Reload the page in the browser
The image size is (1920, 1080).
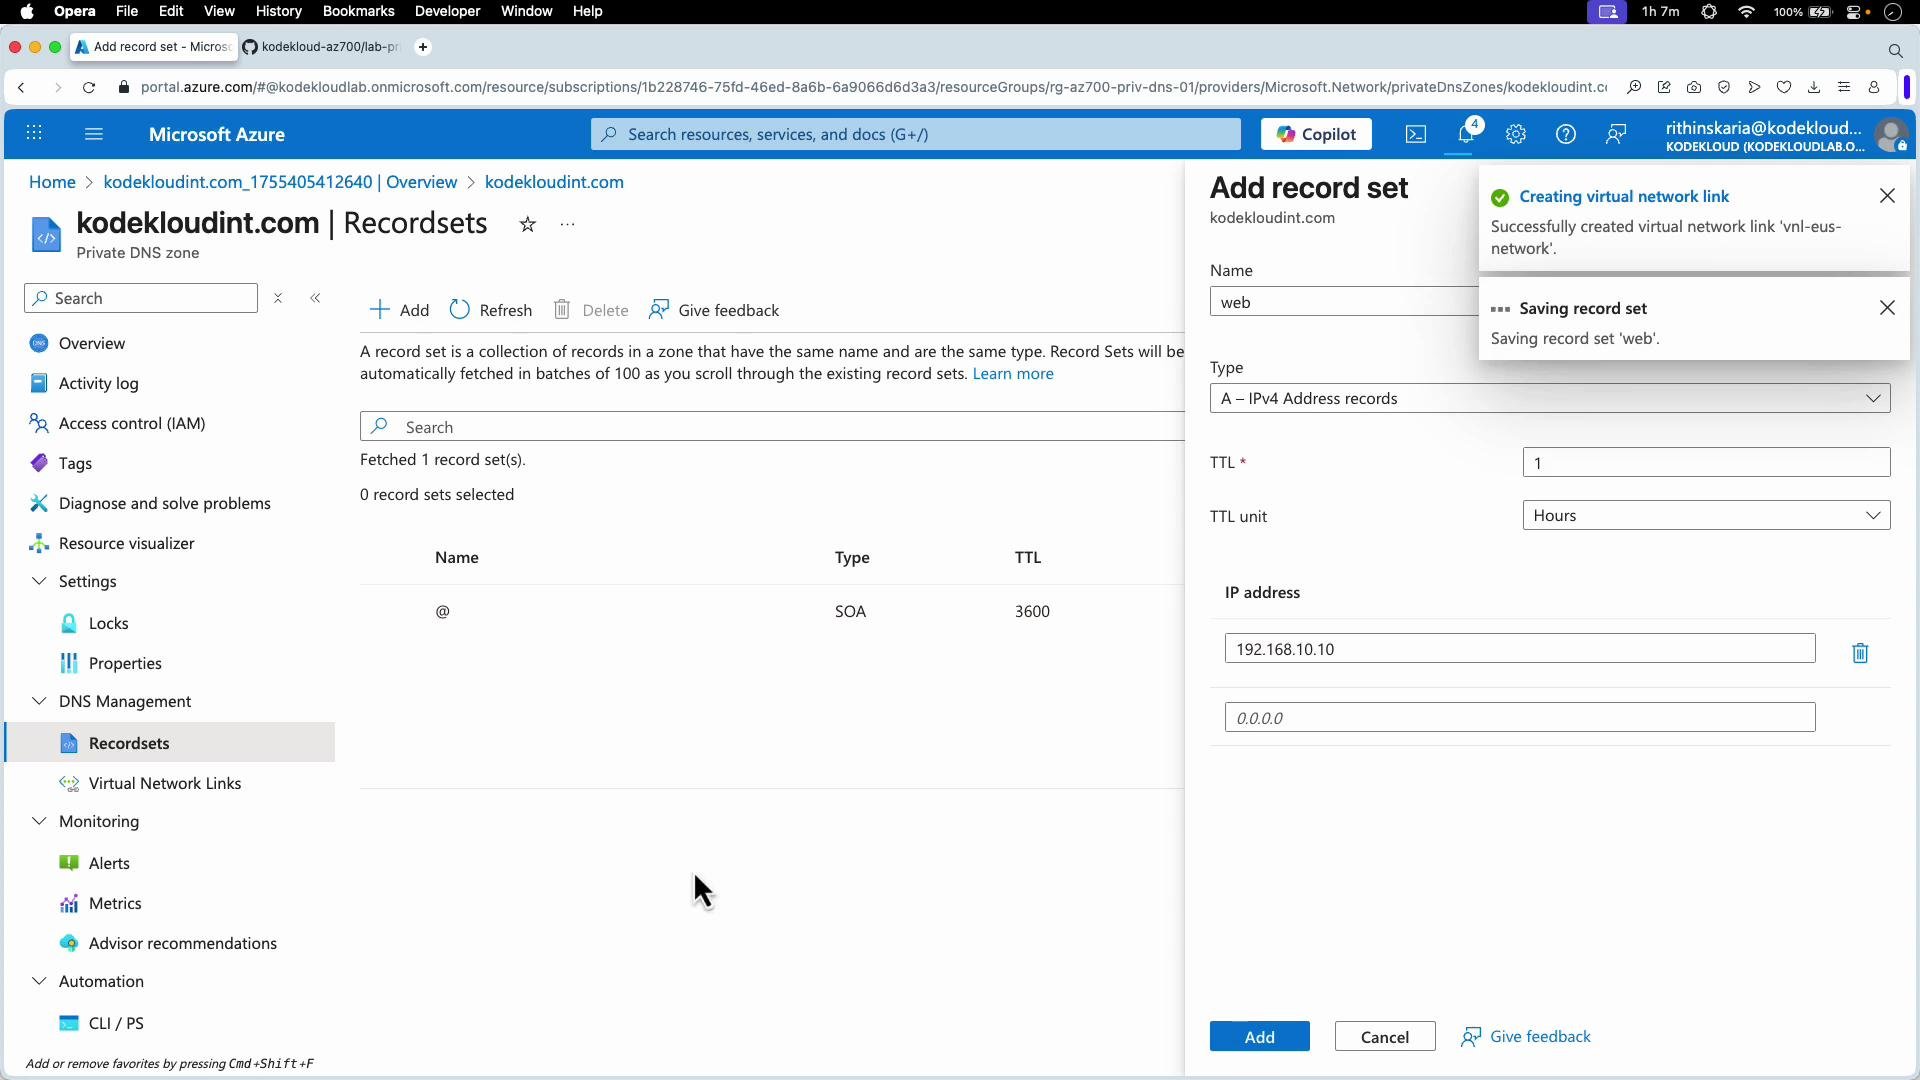89,88
